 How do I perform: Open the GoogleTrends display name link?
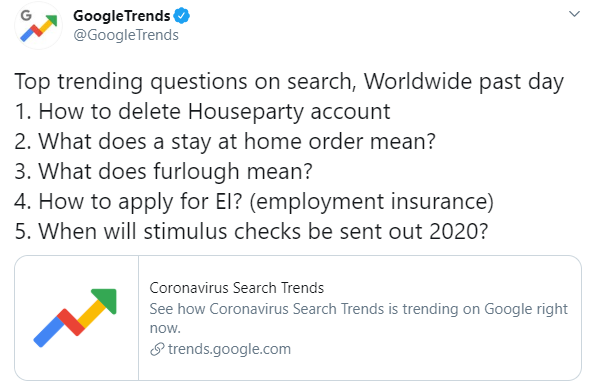coord(121,16)
